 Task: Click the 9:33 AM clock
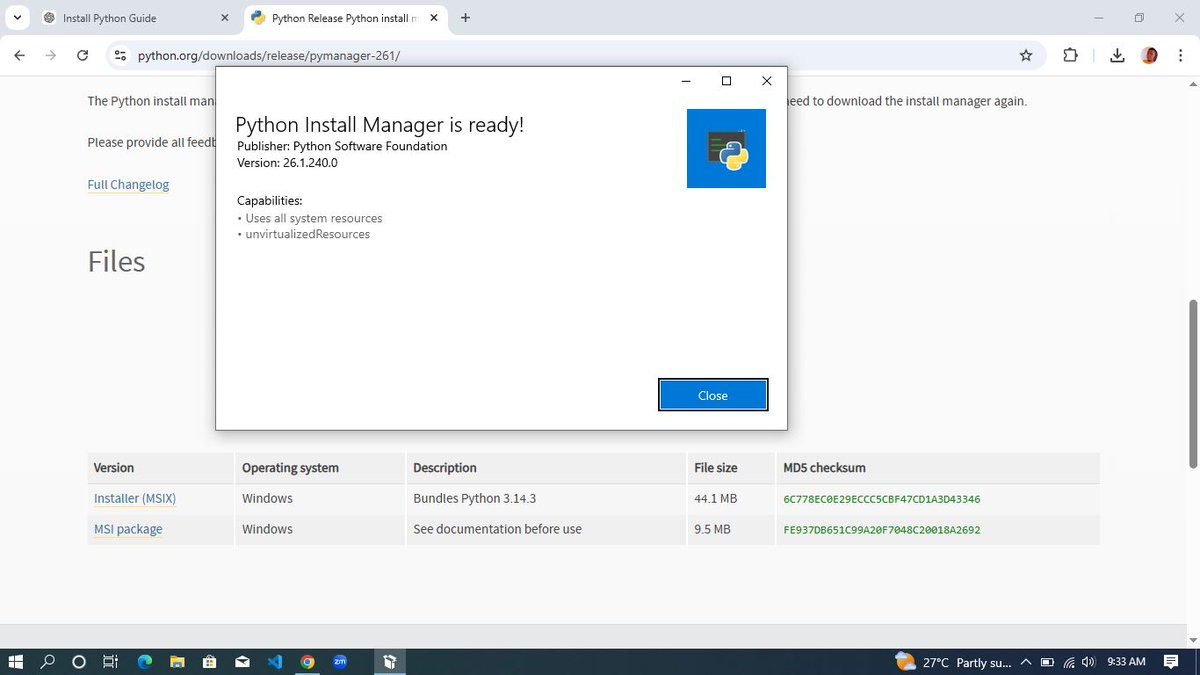pyautogui.click(x=1126, y=662)
